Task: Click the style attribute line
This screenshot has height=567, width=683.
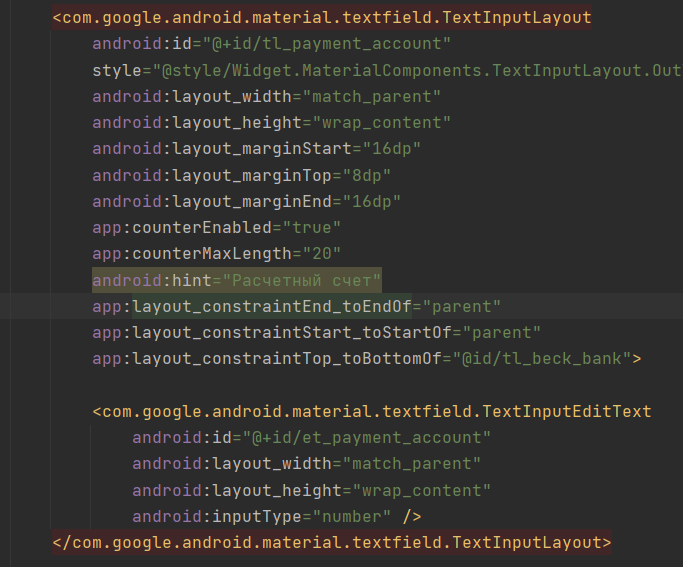Action: (387, 71)
